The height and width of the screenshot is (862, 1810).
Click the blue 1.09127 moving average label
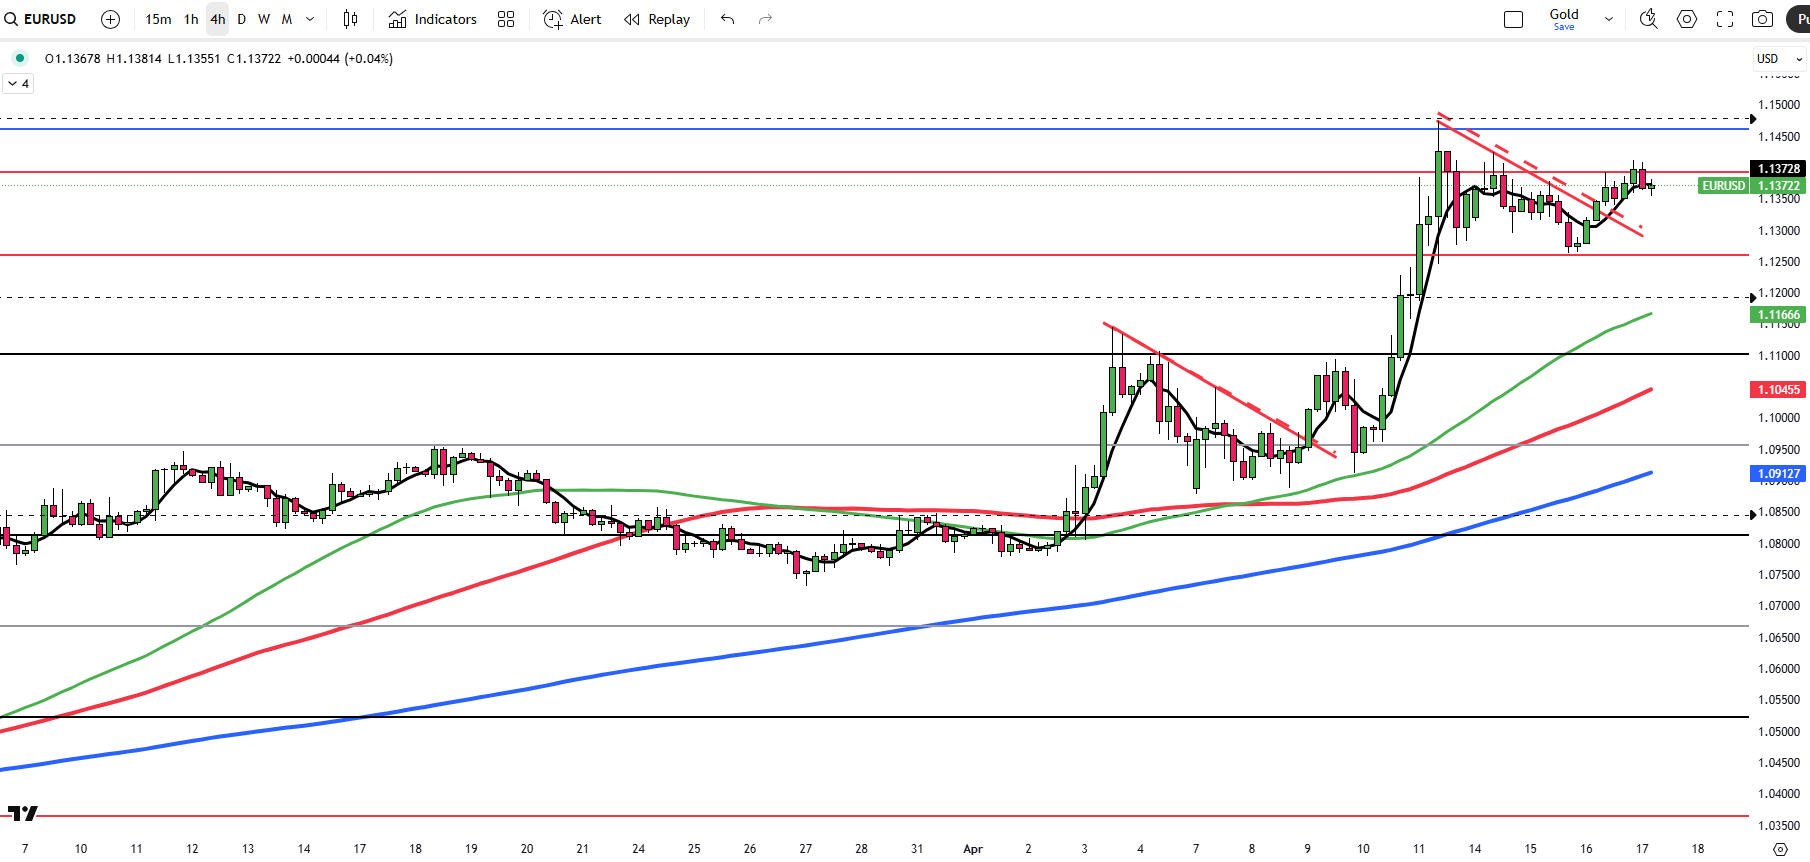coord(1779,474)
